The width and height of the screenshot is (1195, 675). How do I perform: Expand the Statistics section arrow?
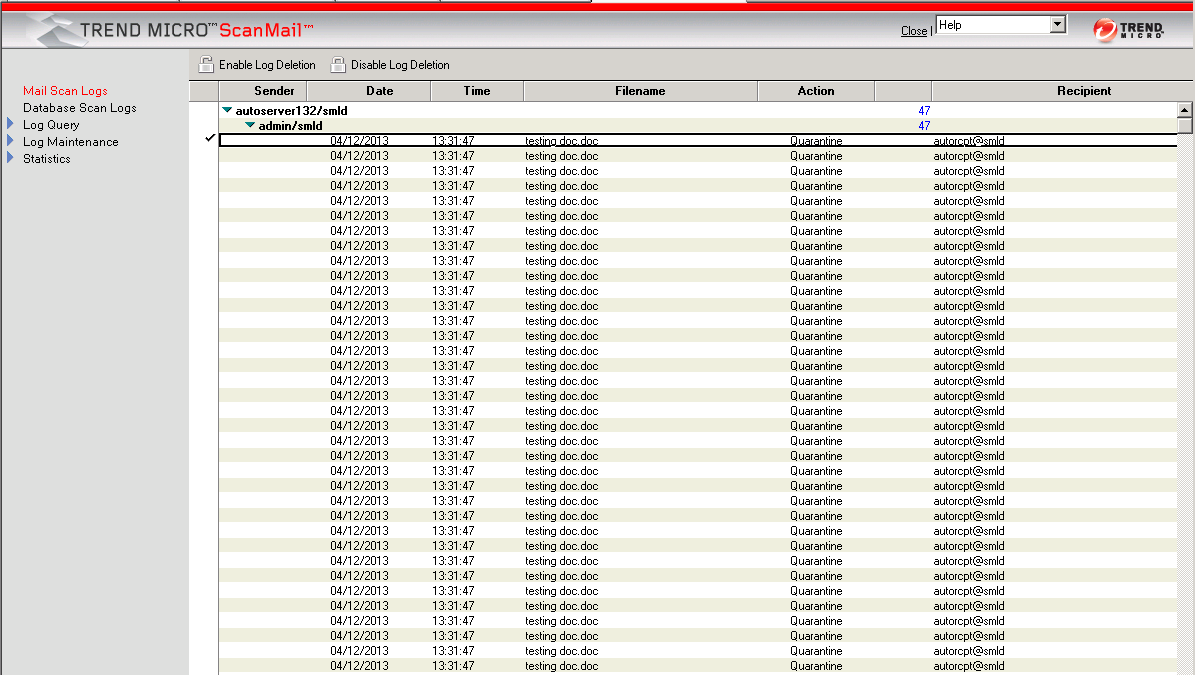[11, 159]
